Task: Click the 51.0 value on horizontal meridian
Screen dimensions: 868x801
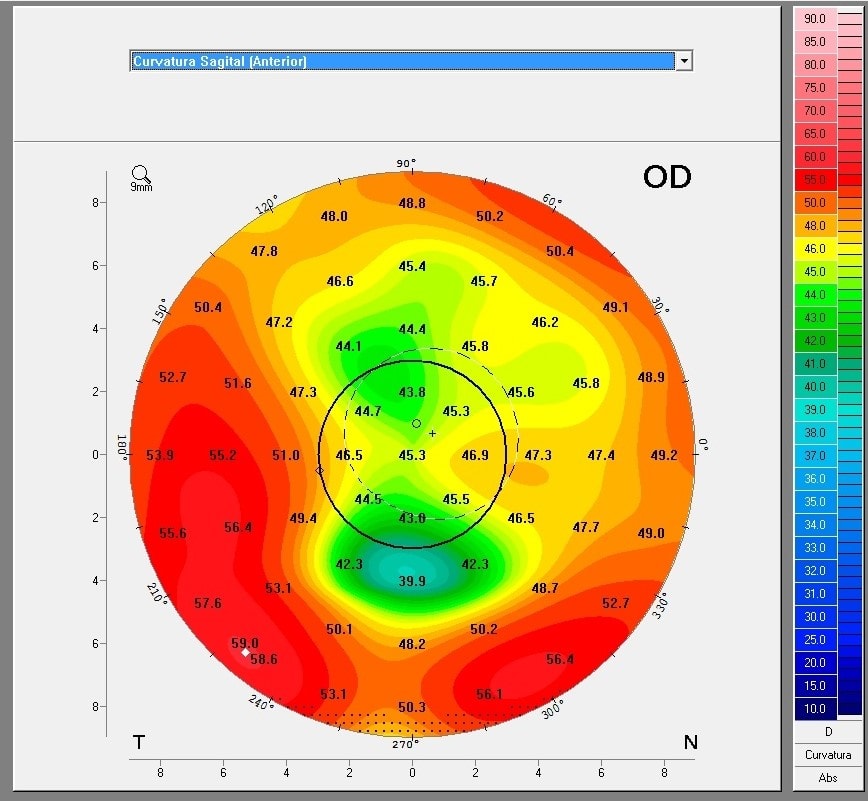Action: pyautogui.click(x=286, y=455)
